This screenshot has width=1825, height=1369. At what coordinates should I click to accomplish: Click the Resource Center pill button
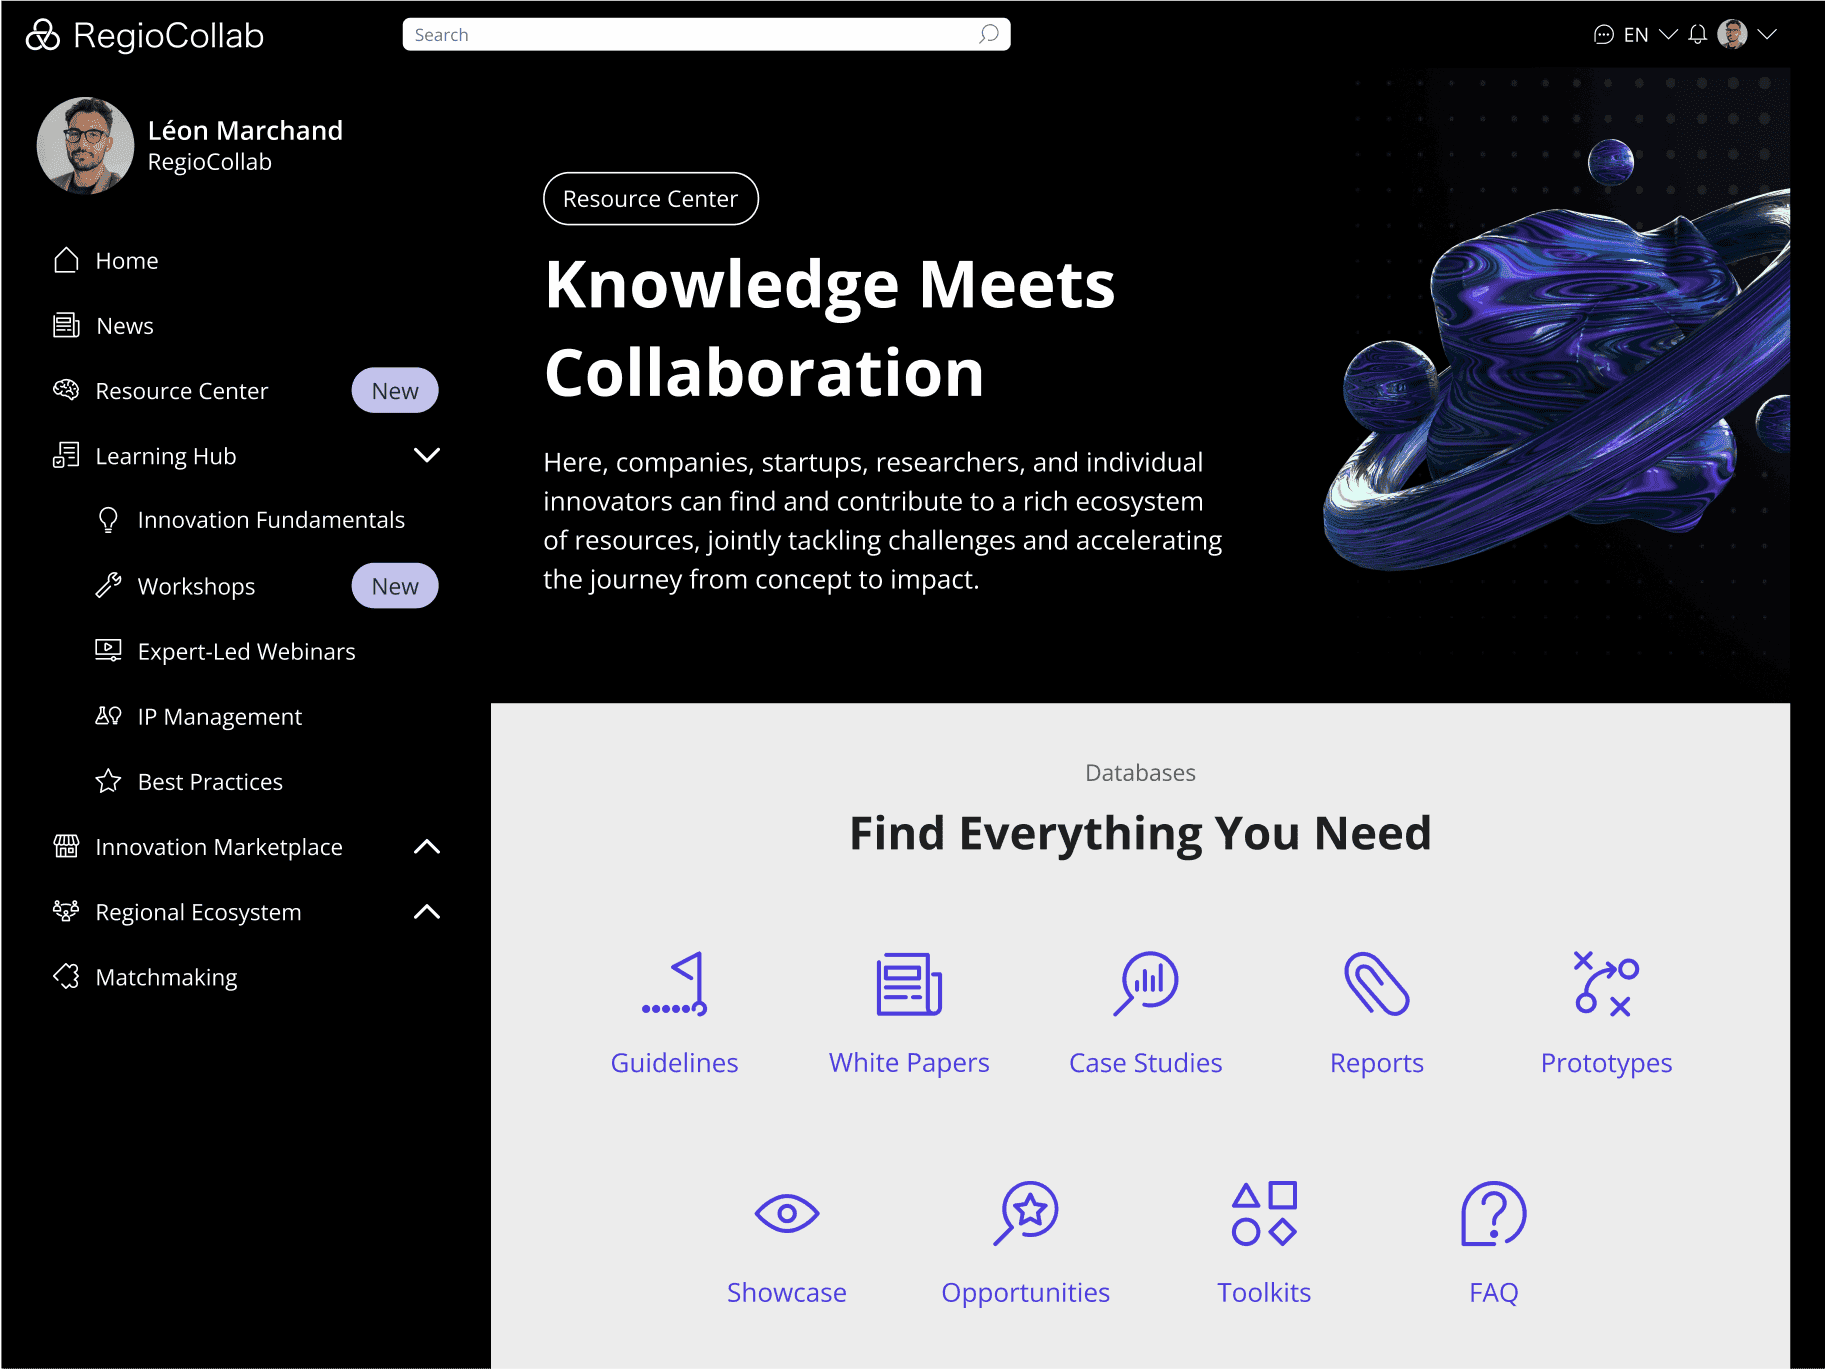click(x=650, y=198)
